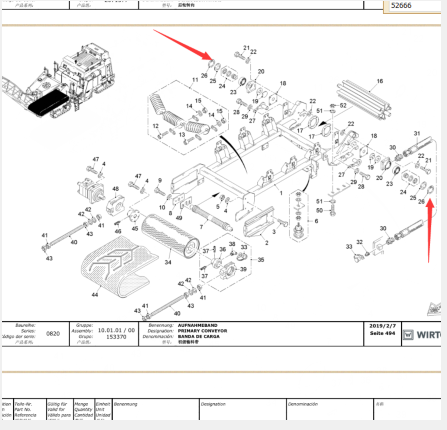
Task: Click part number 52 label
Action: coord(343,105)
